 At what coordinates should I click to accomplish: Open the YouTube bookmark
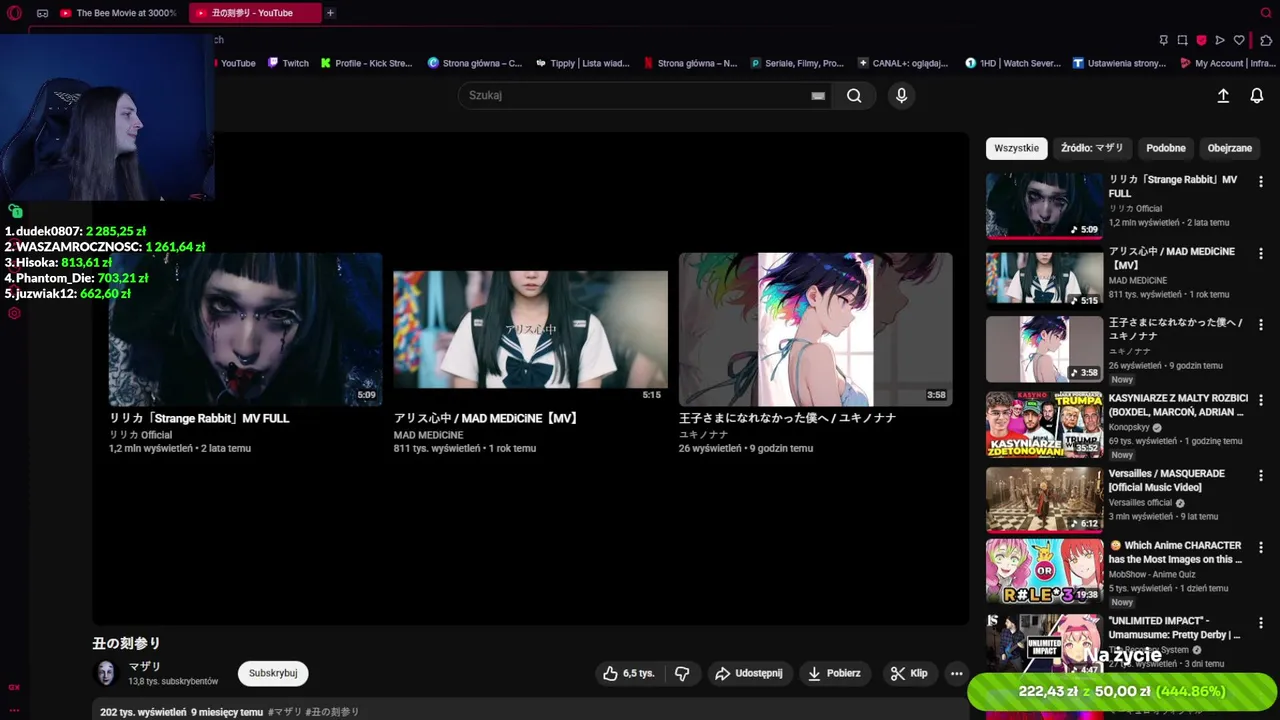pyautogui.click(x=235, y=63)
